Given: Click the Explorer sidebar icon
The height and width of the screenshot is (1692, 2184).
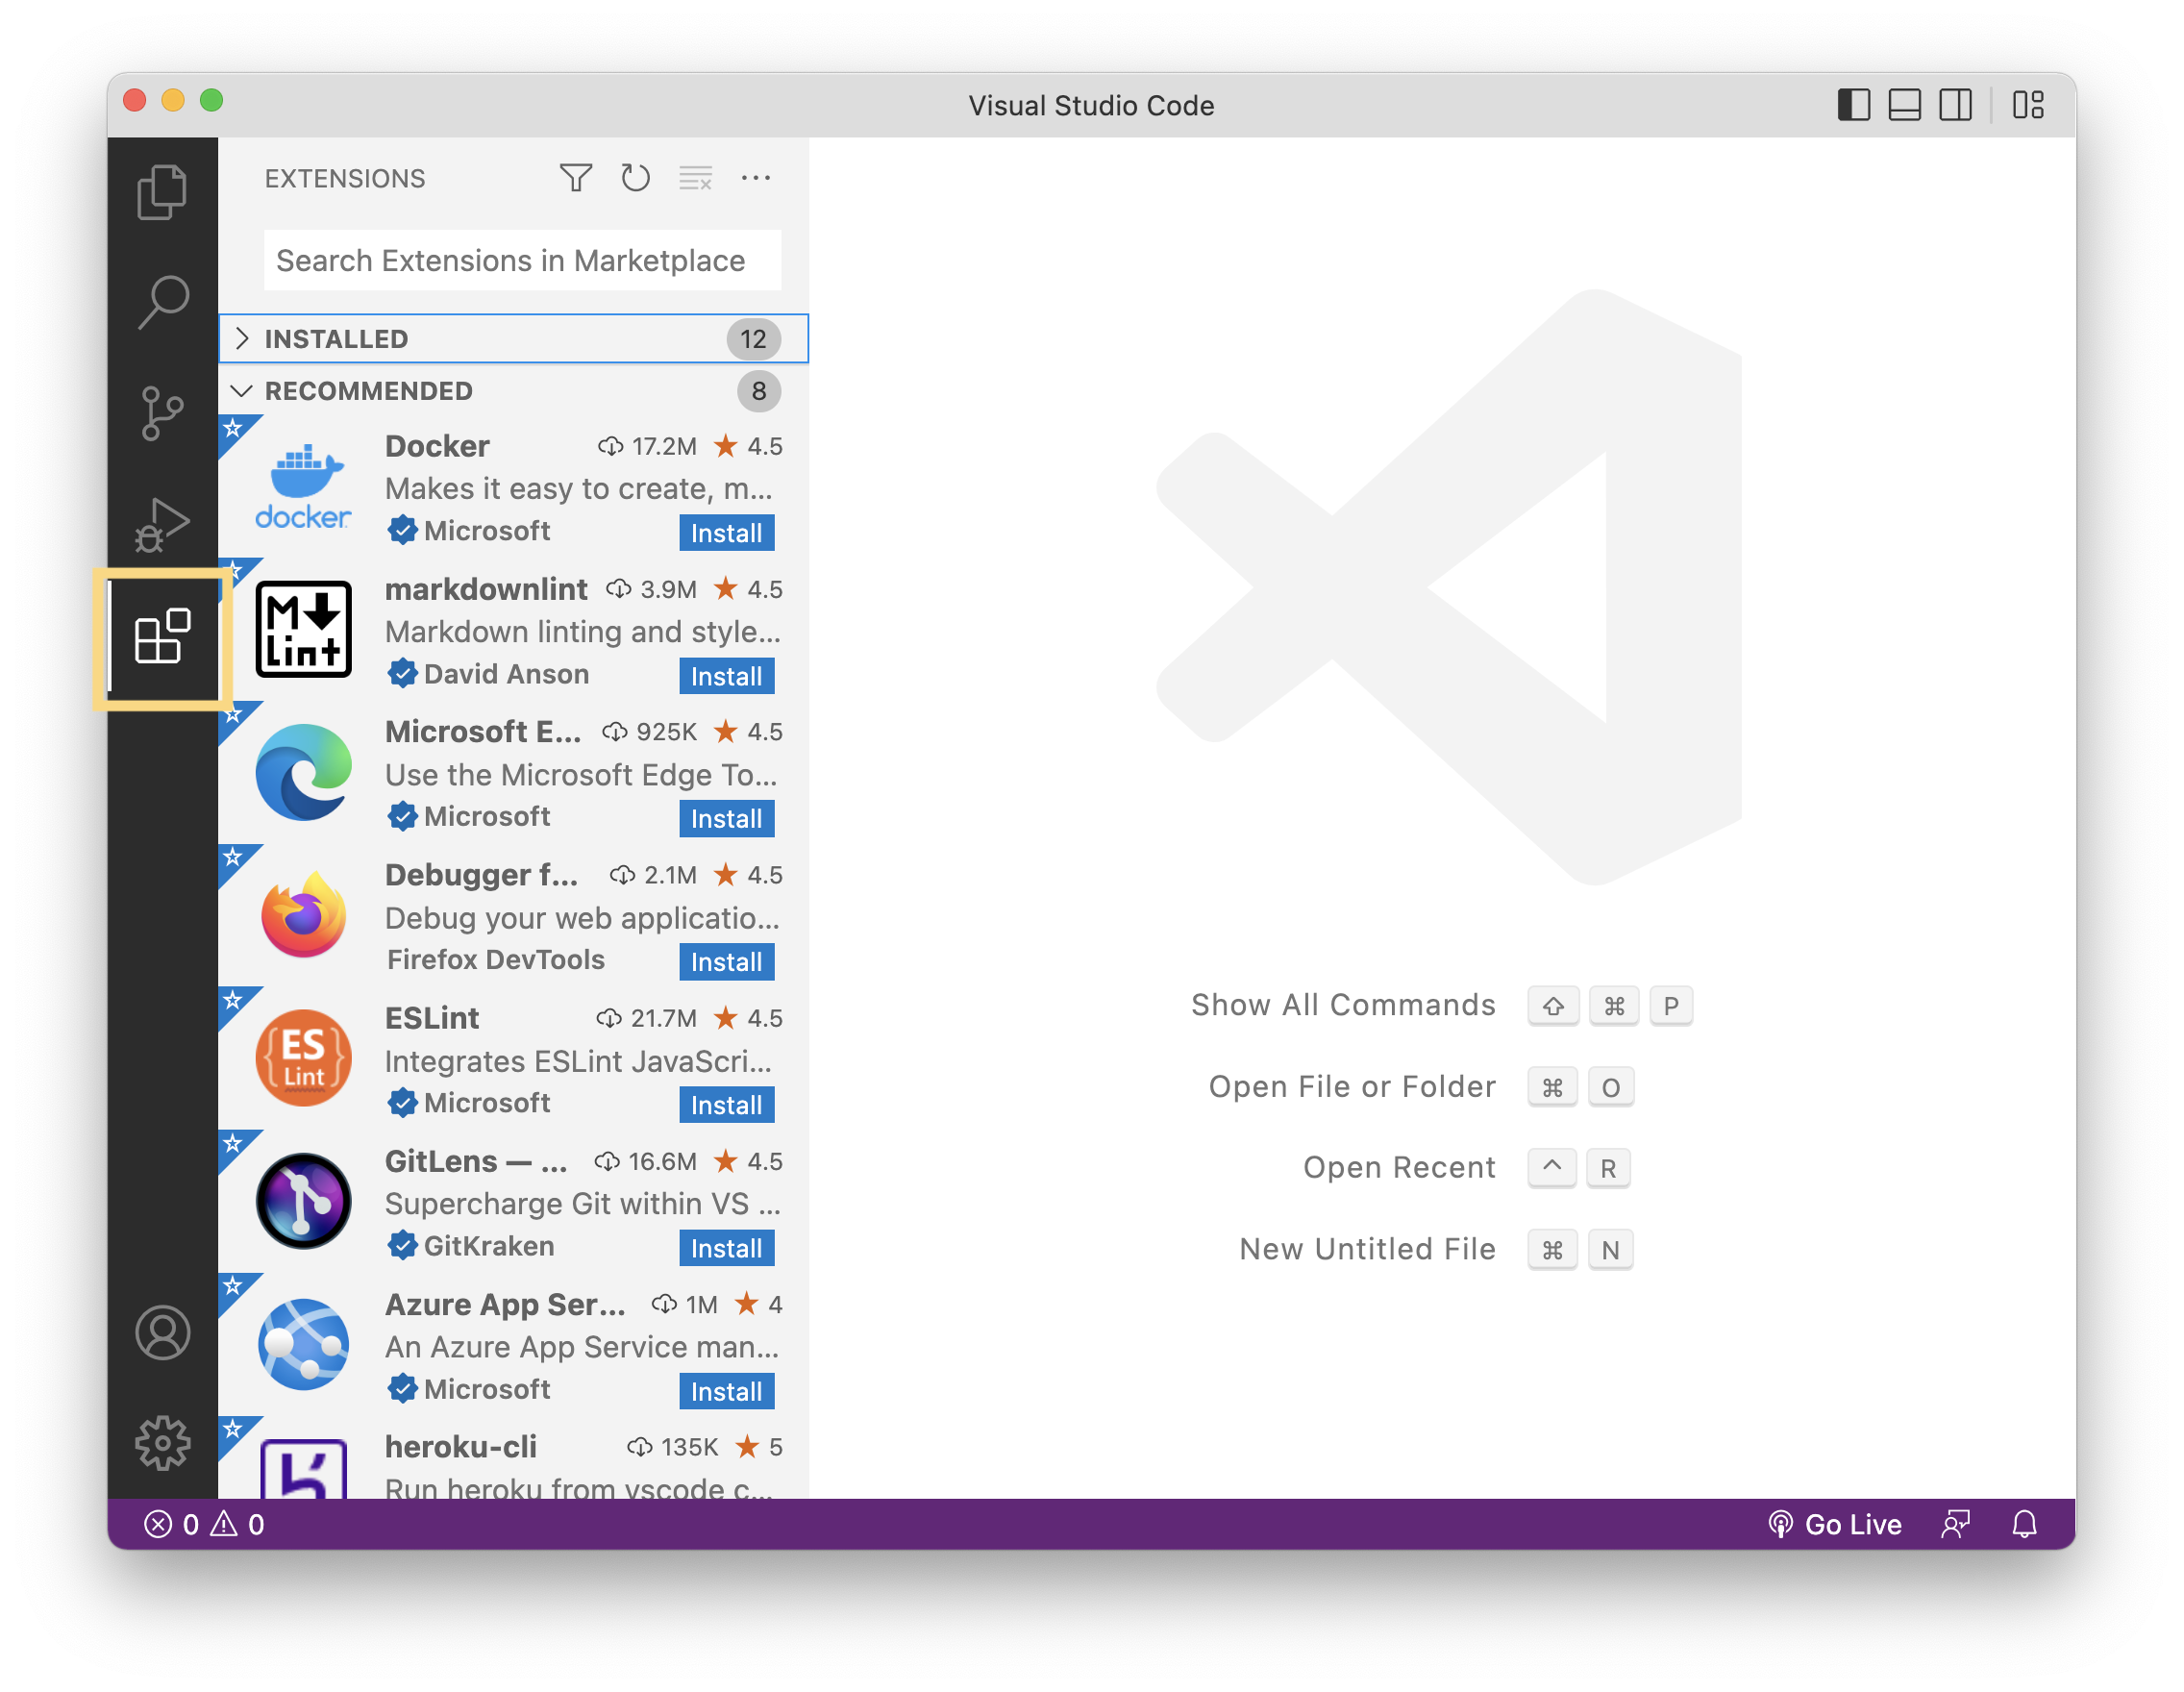Looking at the screenshot, I should coord(160,189).
